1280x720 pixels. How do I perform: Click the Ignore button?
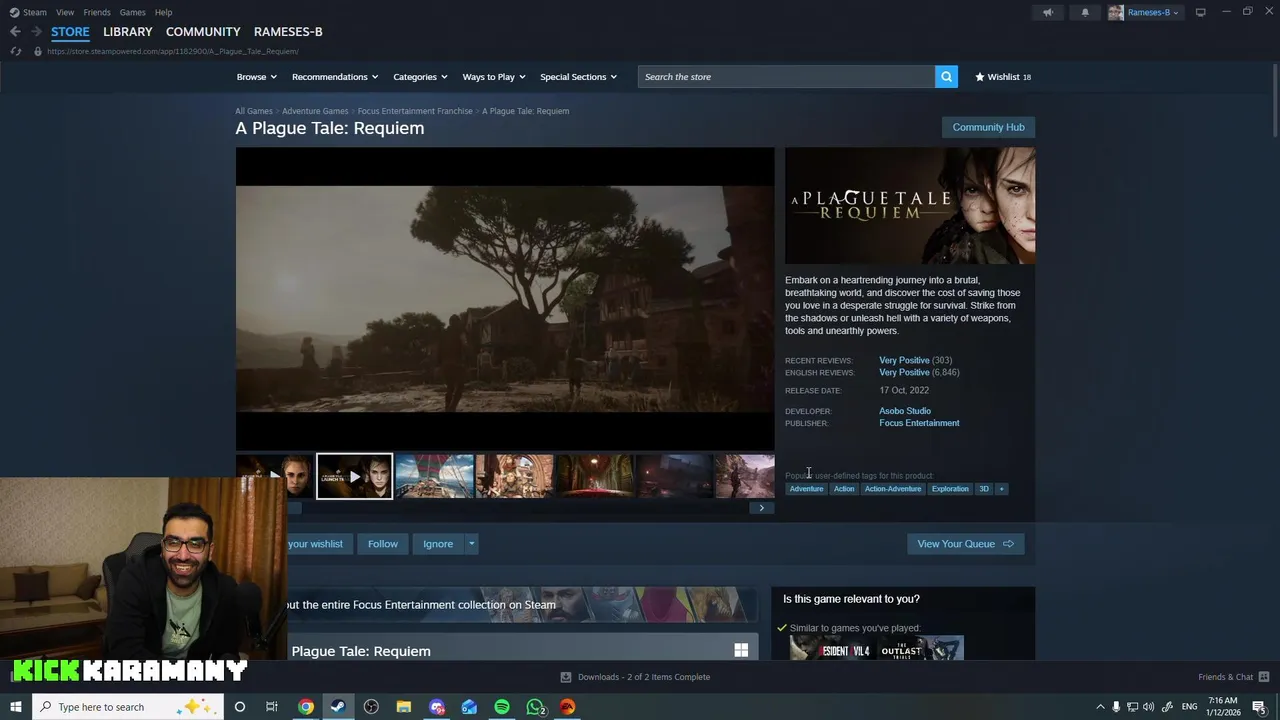point(438,544)
